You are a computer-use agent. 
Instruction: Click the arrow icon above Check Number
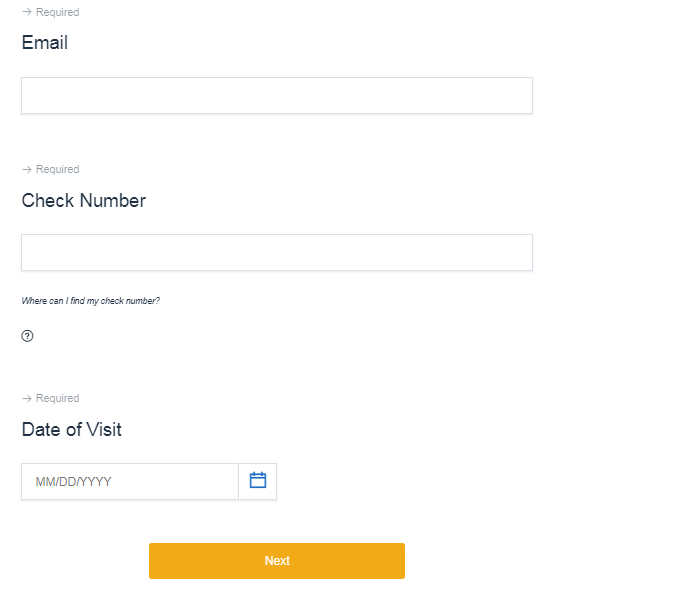(x=27, y=169)
